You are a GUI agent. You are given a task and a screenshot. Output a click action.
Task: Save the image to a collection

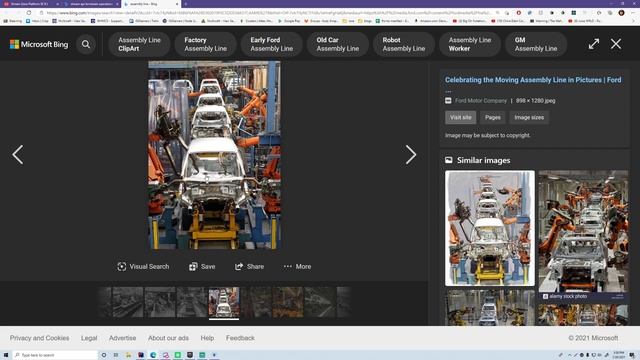point(202,267)
